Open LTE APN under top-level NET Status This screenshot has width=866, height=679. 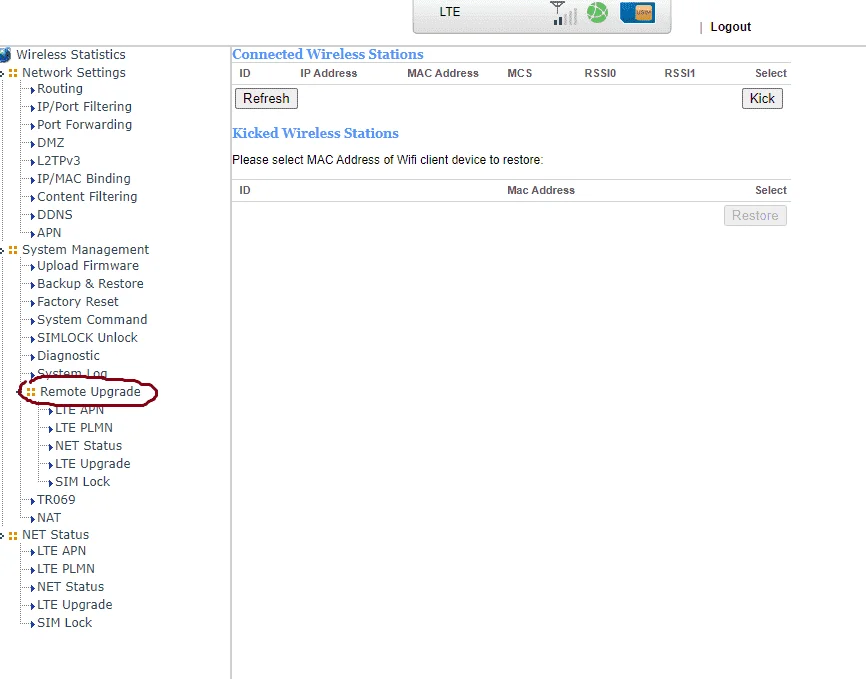61,551
